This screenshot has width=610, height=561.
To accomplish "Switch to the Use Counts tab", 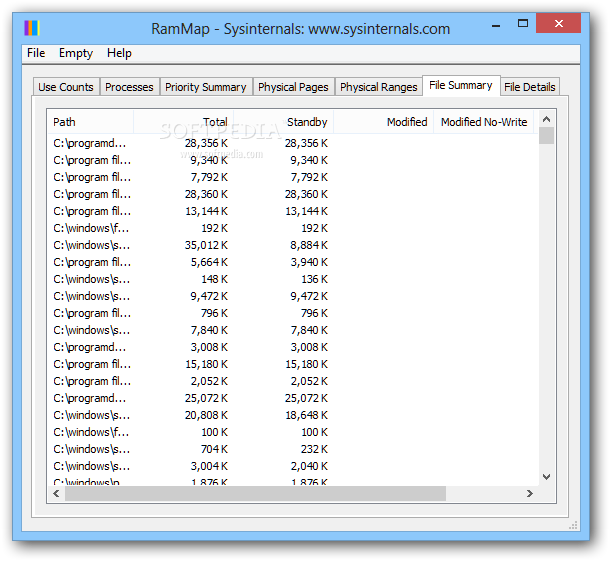I will click(x=66, y=87).
